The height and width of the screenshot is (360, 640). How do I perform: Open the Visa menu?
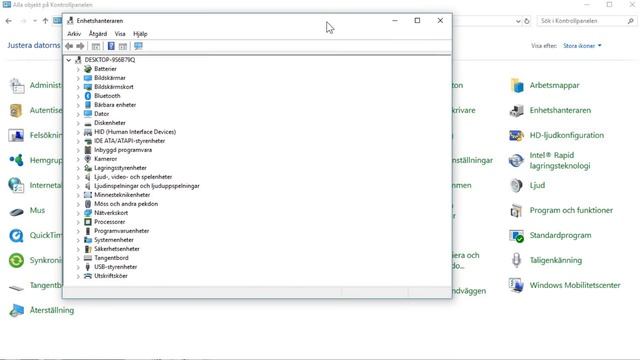(120, 34)
